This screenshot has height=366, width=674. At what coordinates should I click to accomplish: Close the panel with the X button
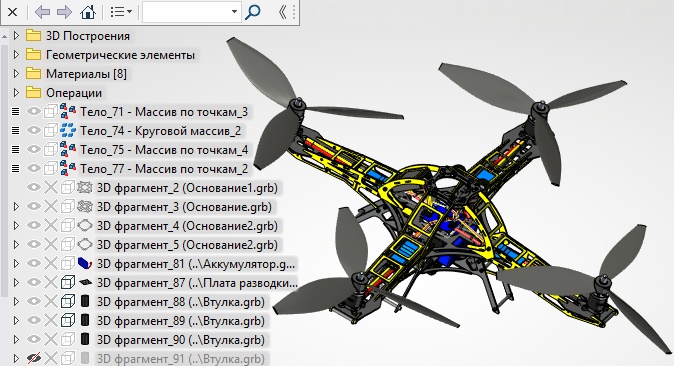click(x=12, y=12)
